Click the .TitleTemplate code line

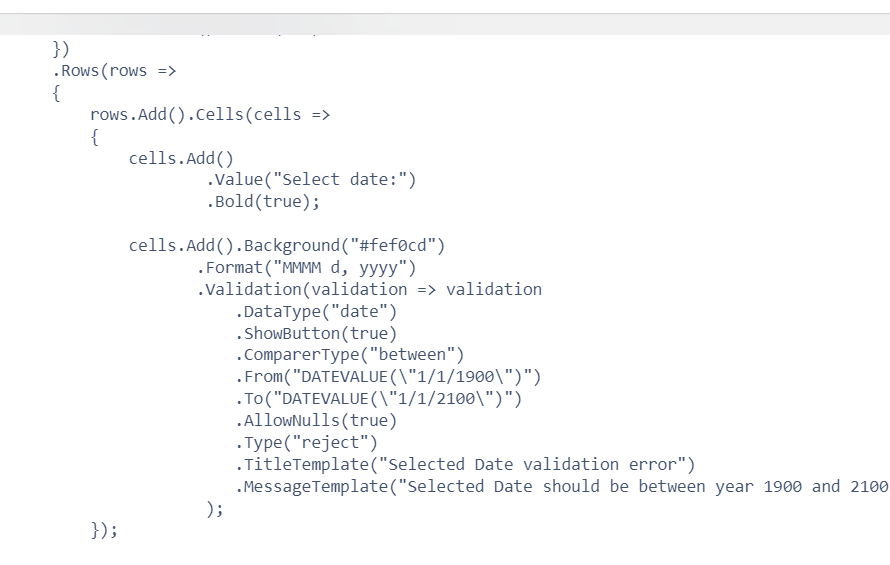pos(465,465)
